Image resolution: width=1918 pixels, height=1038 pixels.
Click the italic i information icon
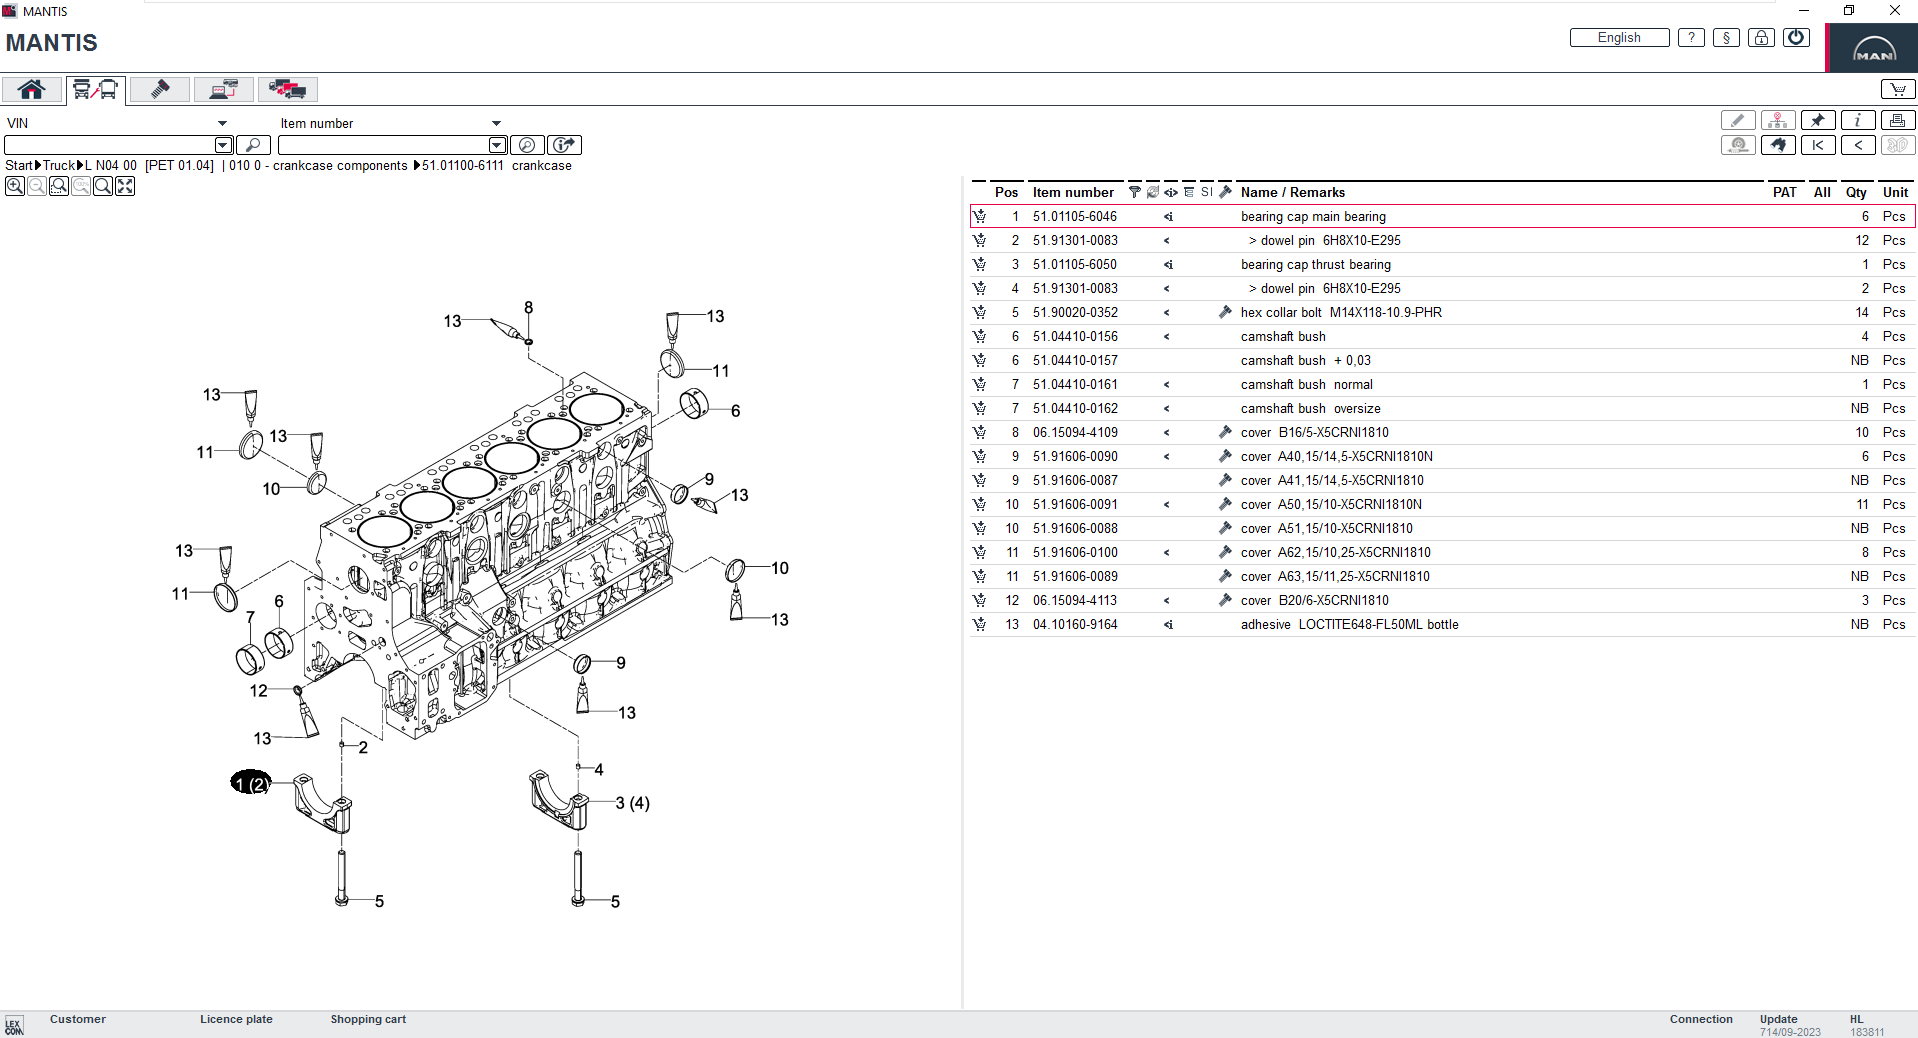click(1858, 120)
